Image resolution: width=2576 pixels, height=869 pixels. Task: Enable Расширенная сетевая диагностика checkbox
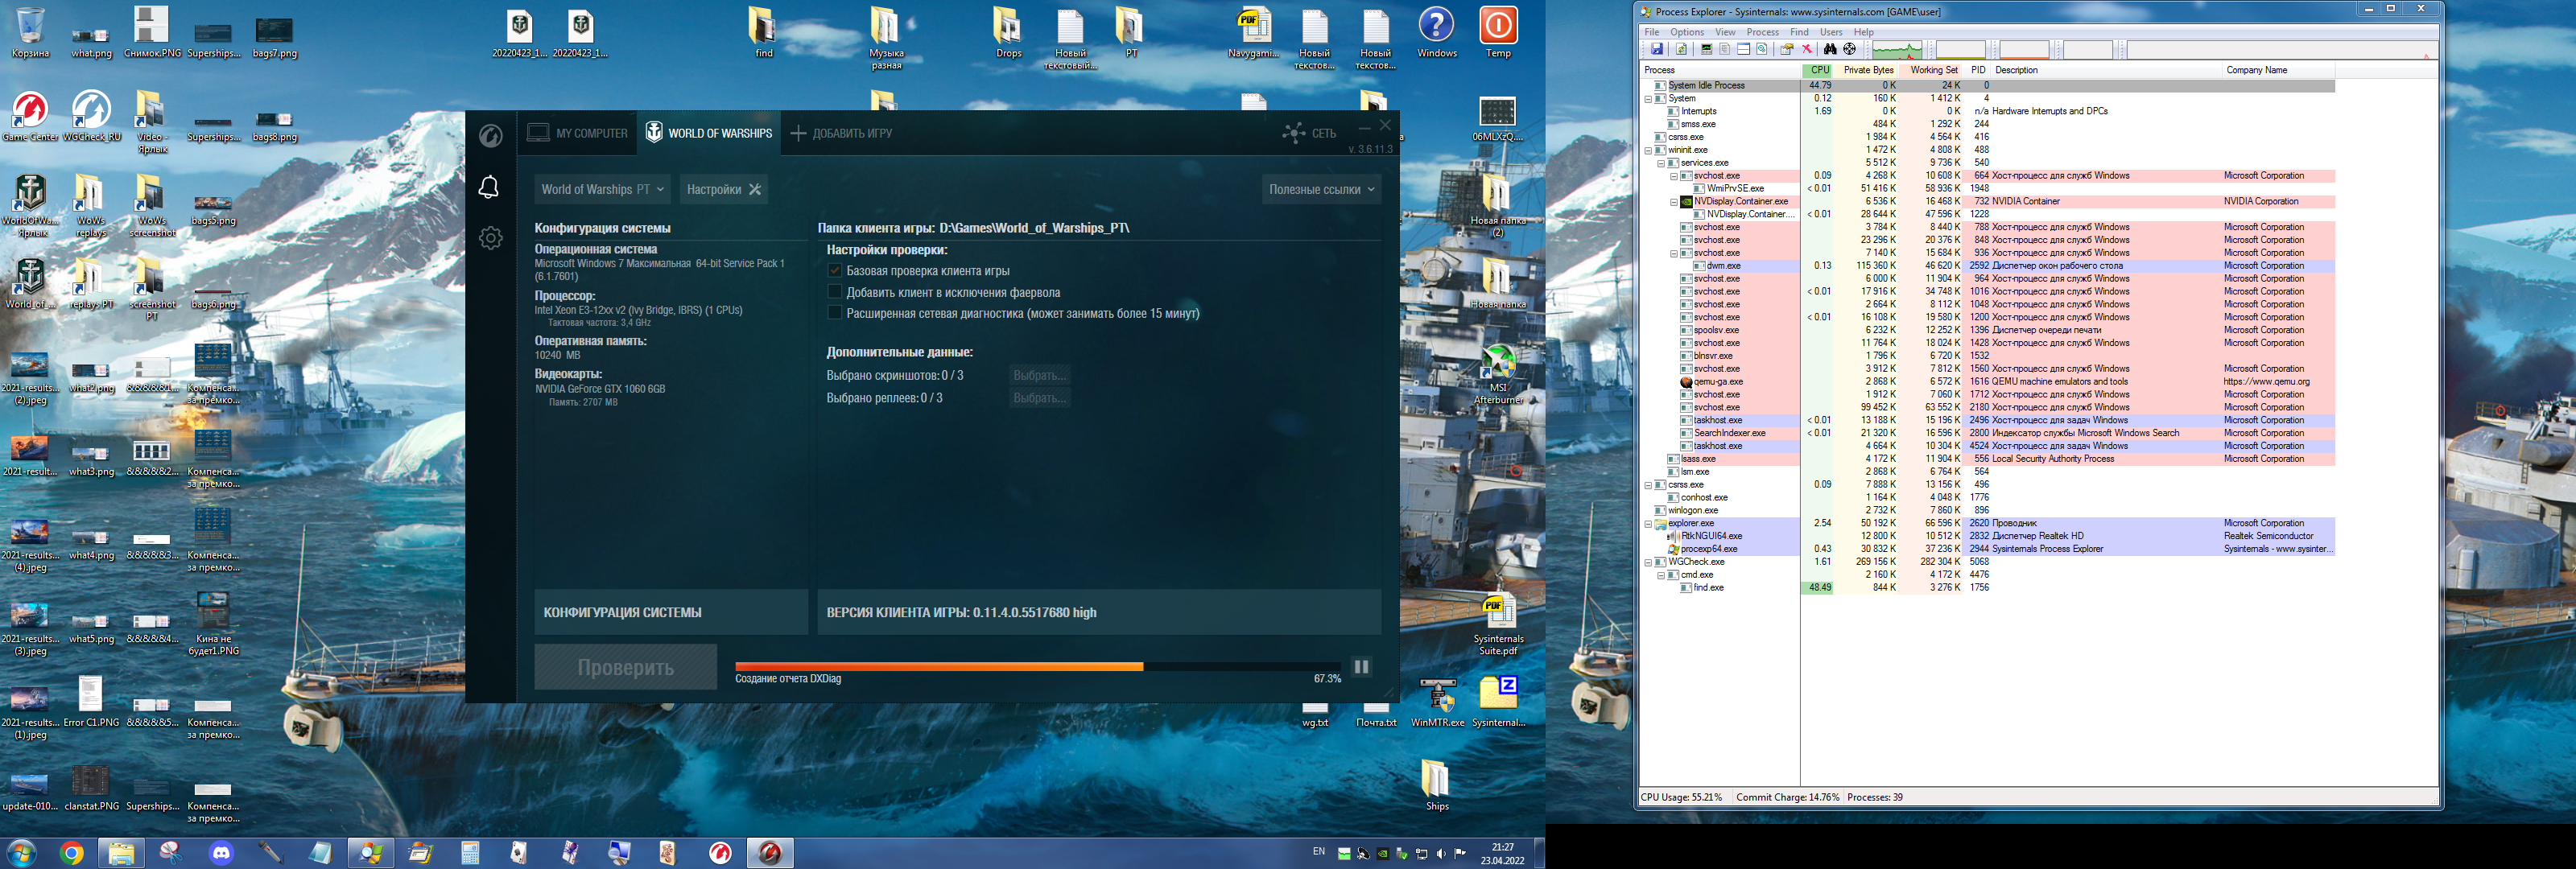tap(834, 313)
